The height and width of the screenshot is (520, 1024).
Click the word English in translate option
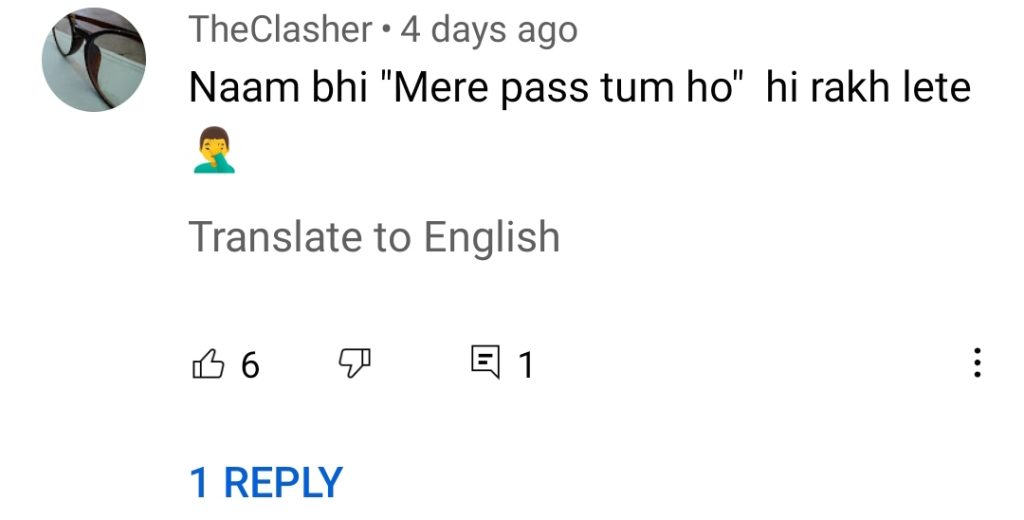[x=492, y=237]
